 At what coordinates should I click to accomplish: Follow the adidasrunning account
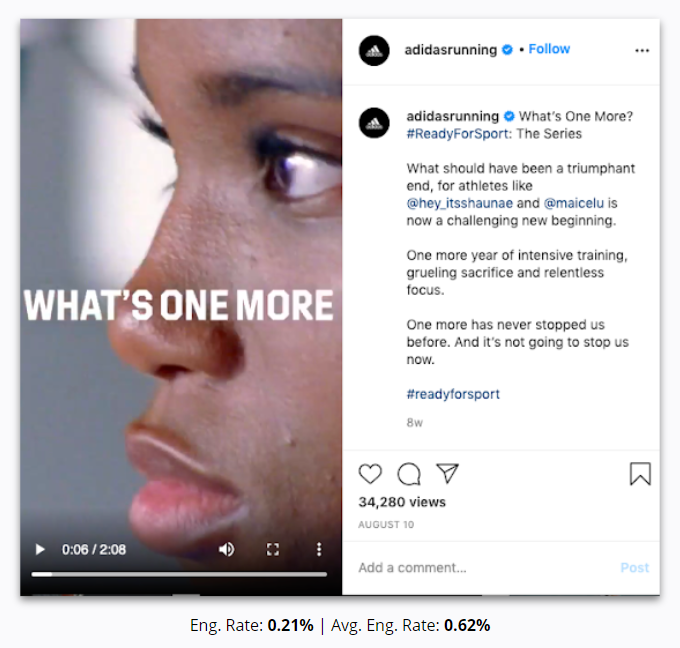point(549,49)
